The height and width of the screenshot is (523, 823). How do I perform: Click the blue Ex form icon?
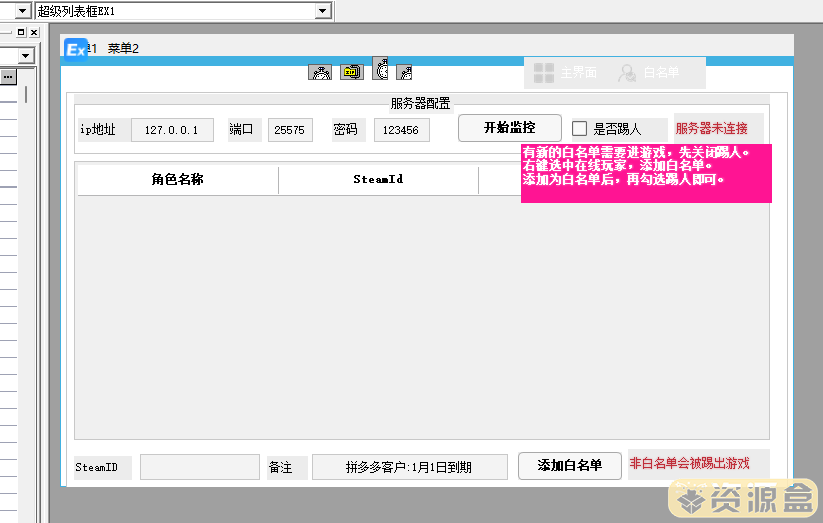76,50
